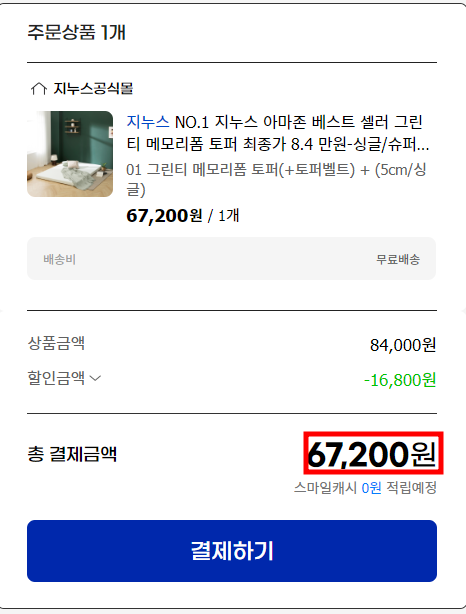This screenshot has height=614, width=466.
Task: Click the green -16,800원 discount amount
Action: tap(400, 380)
